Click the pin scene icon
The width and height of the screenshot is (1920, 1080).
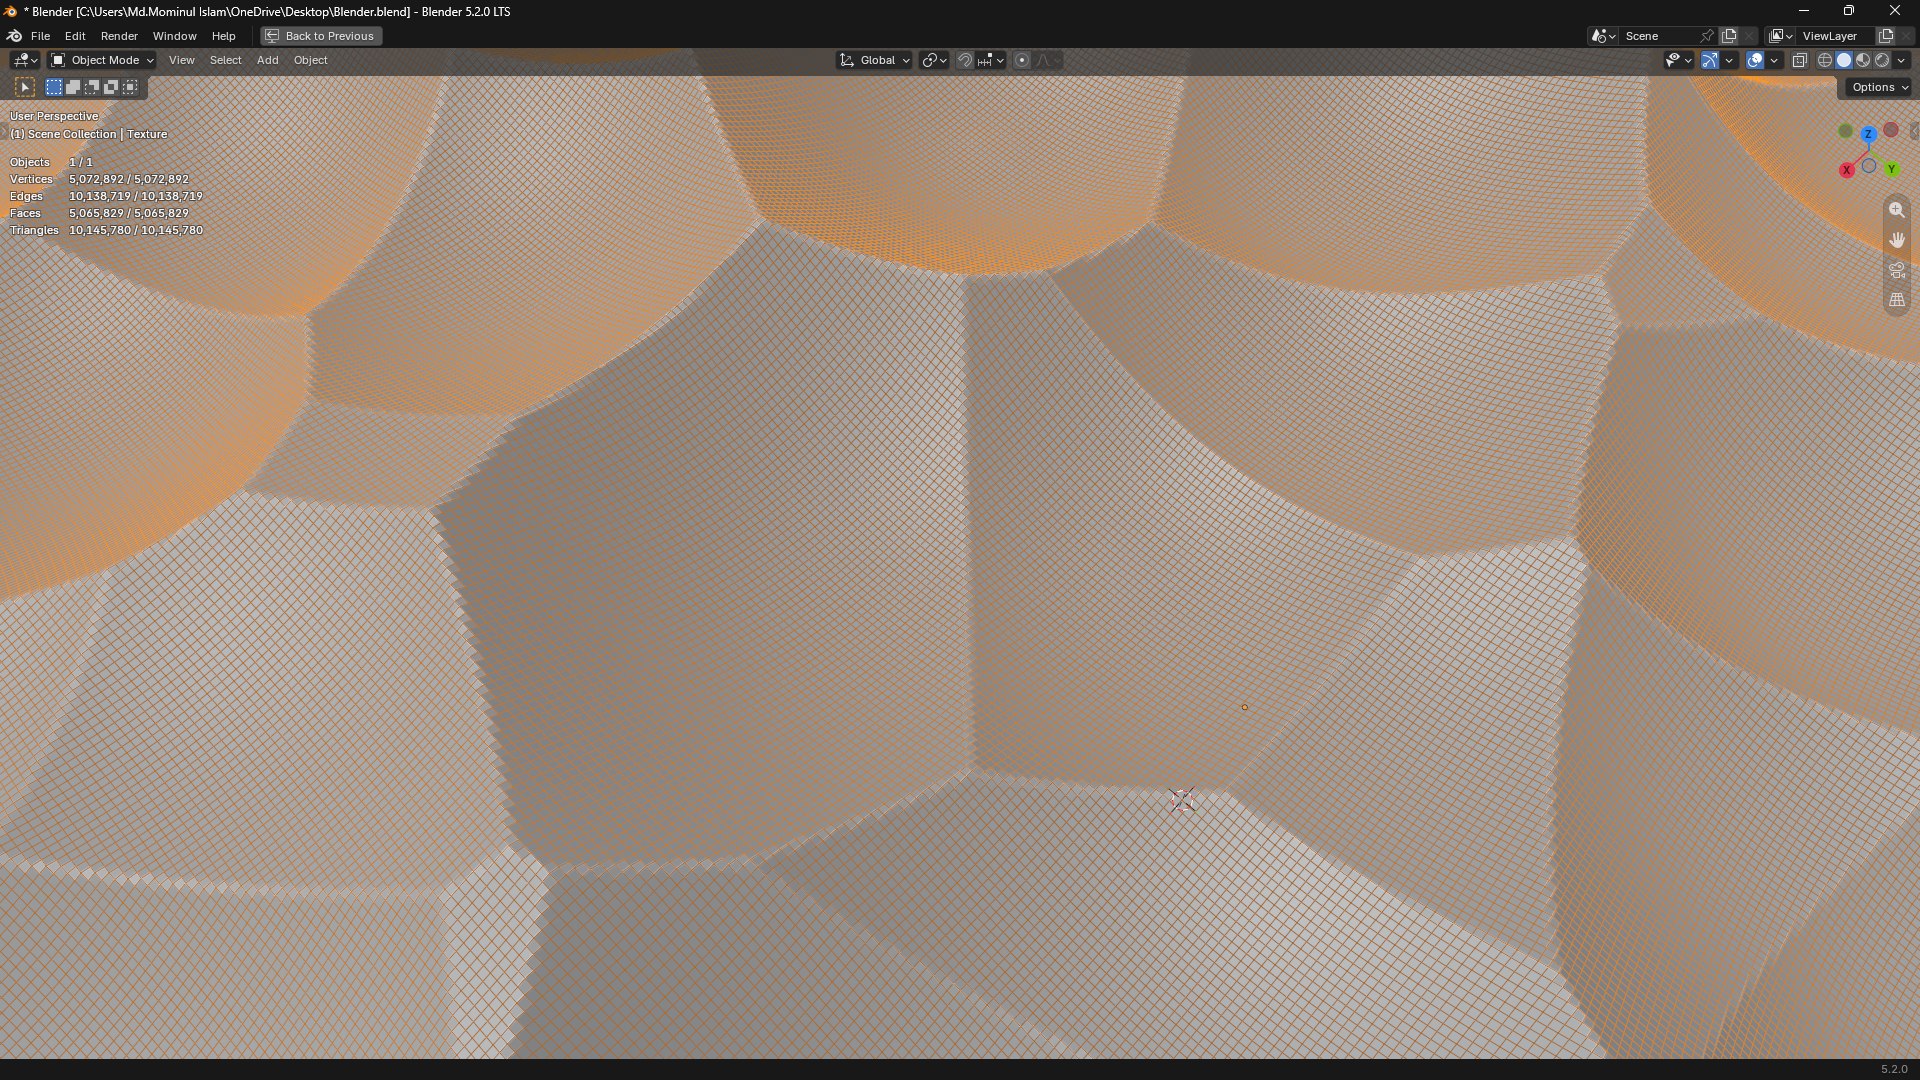click(1706, 36)
